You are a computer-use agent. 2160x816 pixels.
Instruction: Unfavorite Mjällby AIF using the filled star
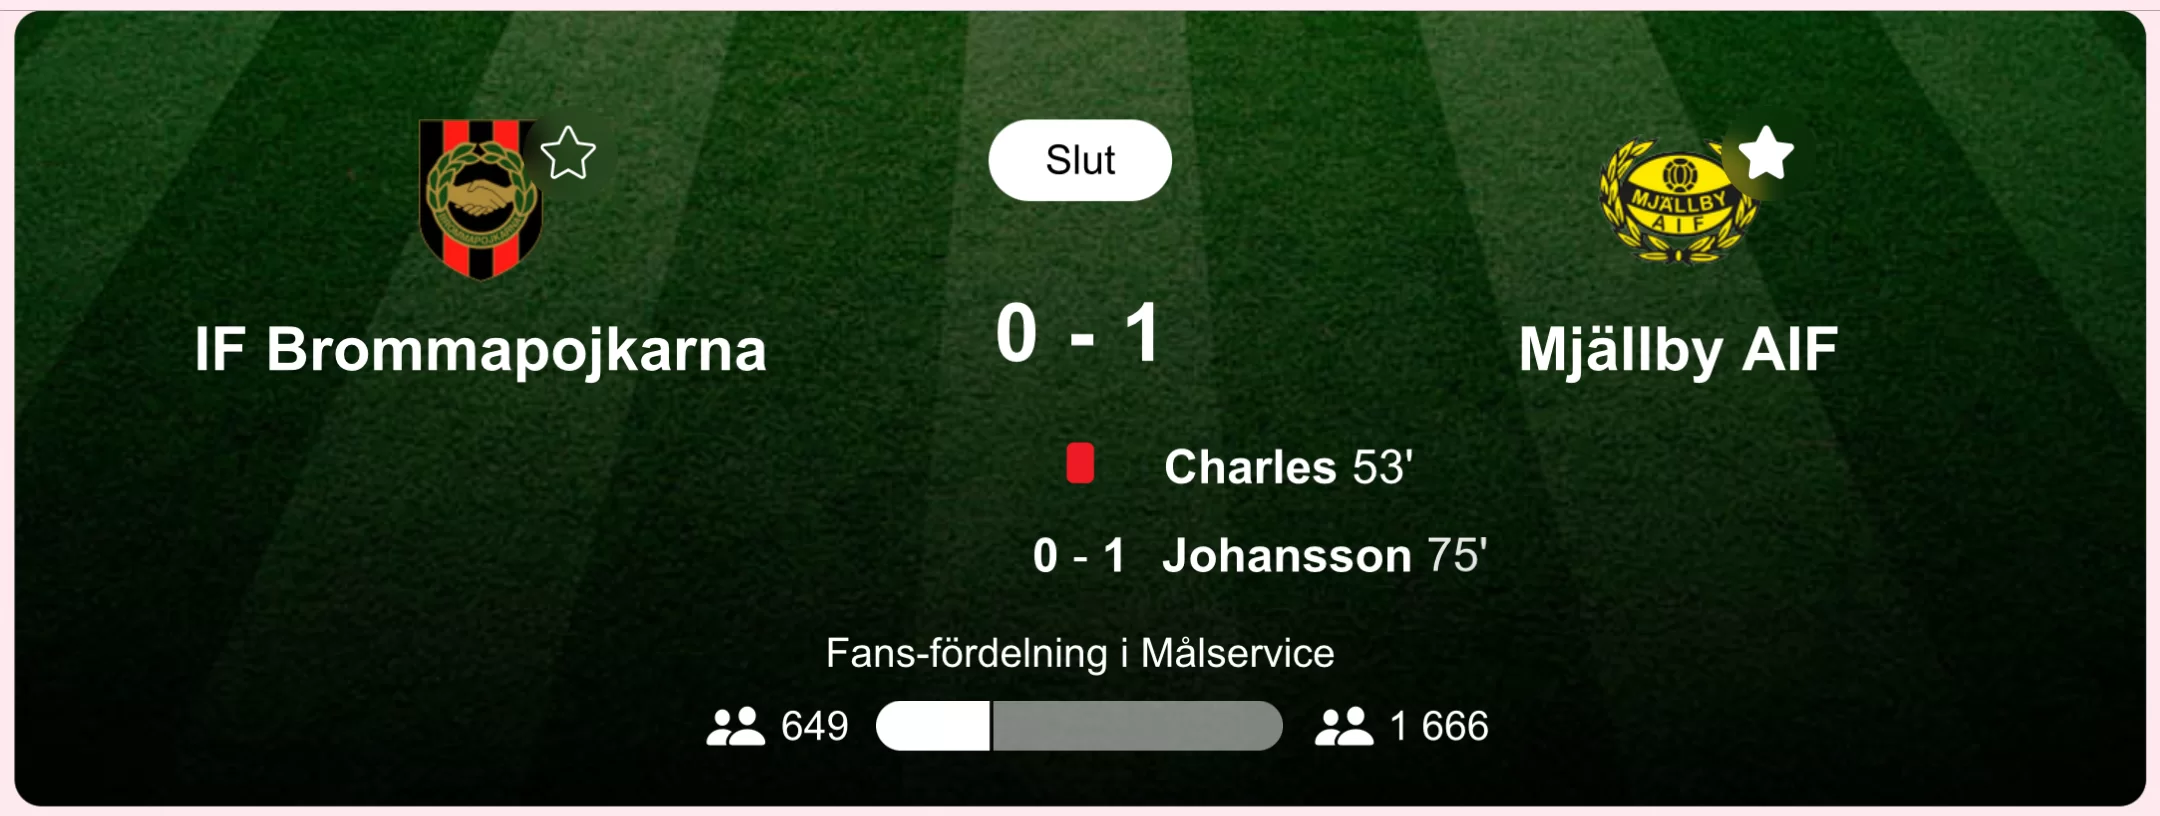1765,154
